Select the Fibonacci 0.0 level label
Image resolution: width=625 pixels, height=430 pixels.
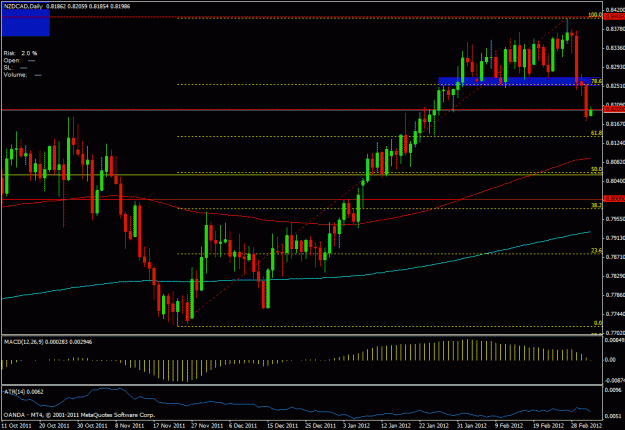pyautogui.click(x=598, y=323)
